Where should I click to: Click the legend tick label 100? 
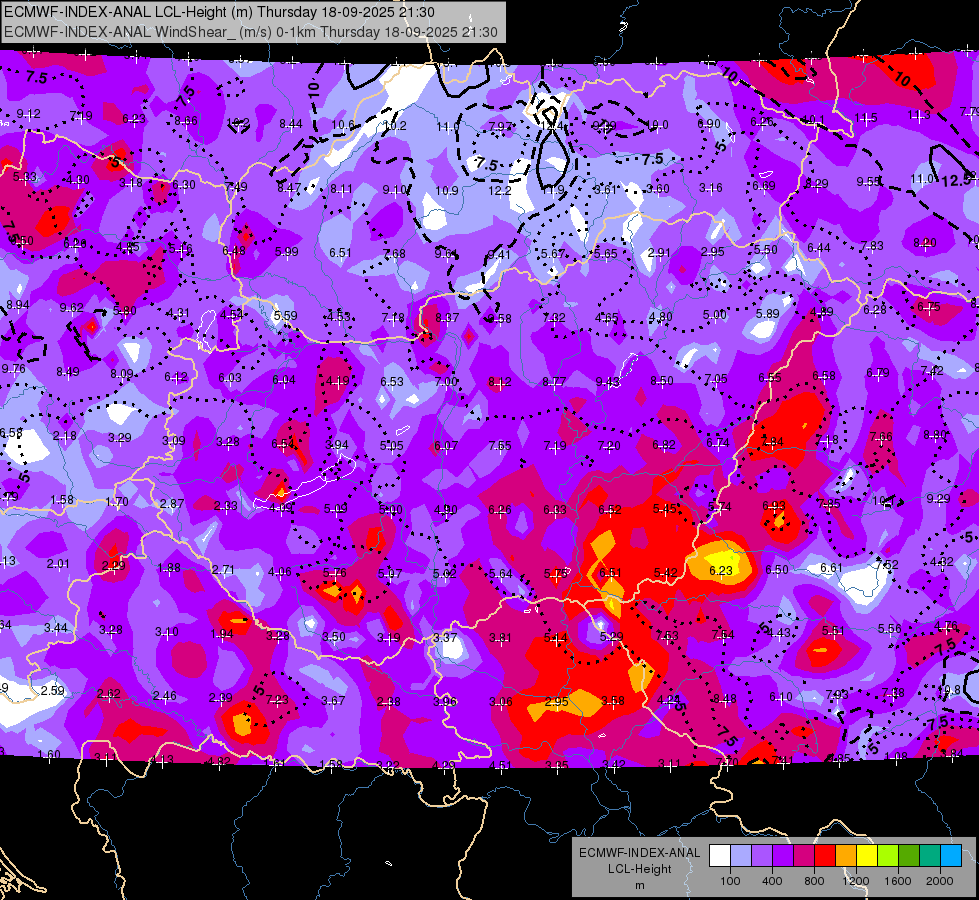click(x=730, y=881)
